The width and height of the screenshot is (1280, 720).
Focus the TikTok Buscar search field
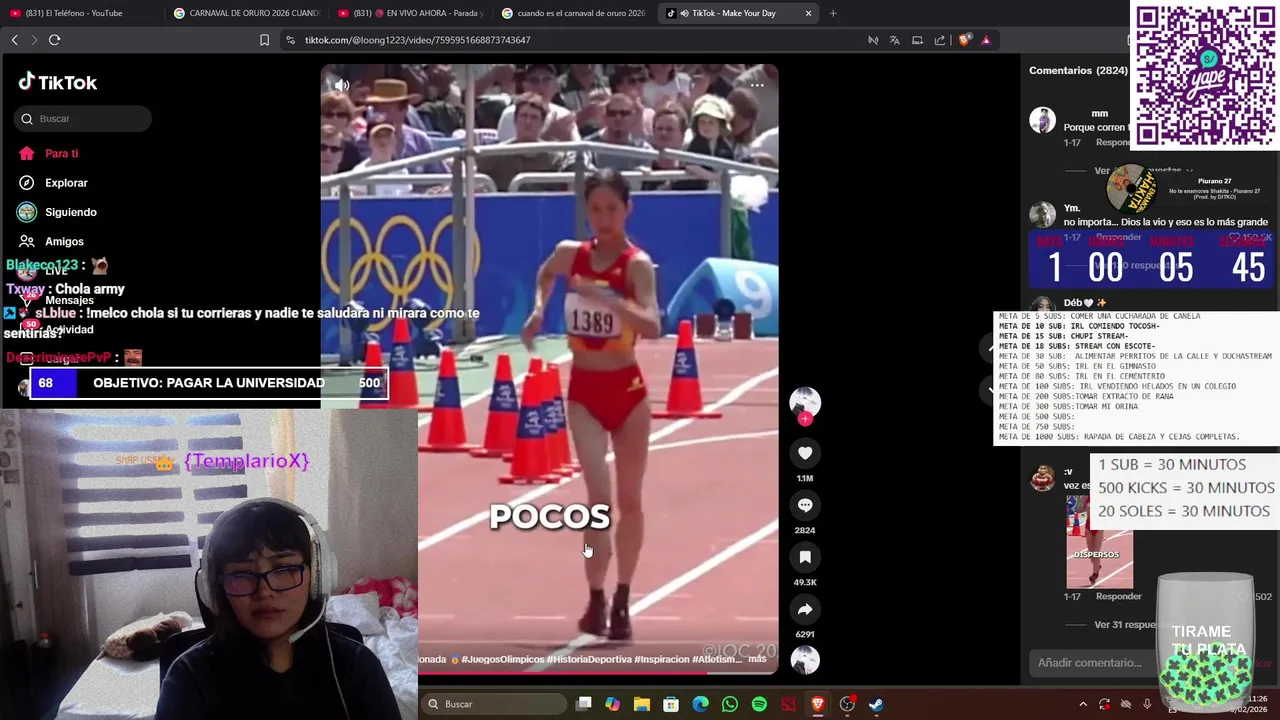tap(83, 119)
